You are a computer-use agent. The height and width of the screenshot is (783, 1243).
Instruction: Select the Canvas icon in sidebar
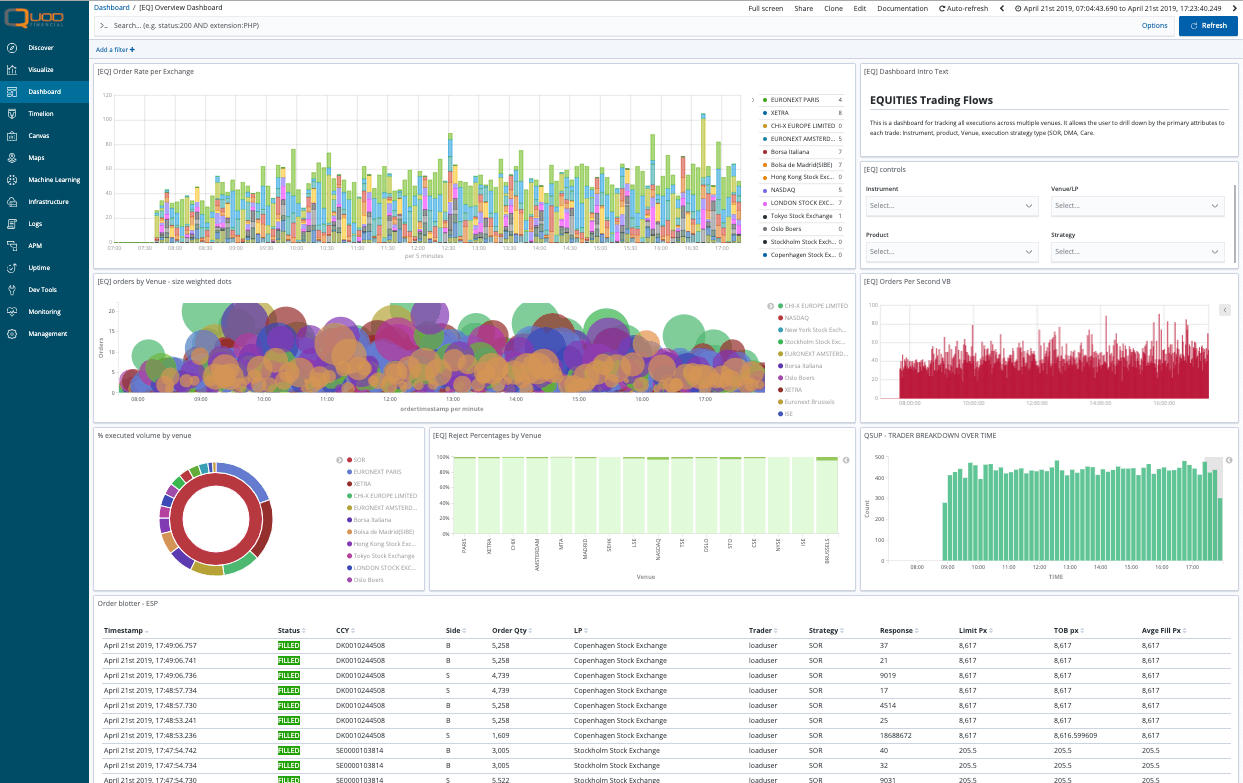tap(11, 136)
